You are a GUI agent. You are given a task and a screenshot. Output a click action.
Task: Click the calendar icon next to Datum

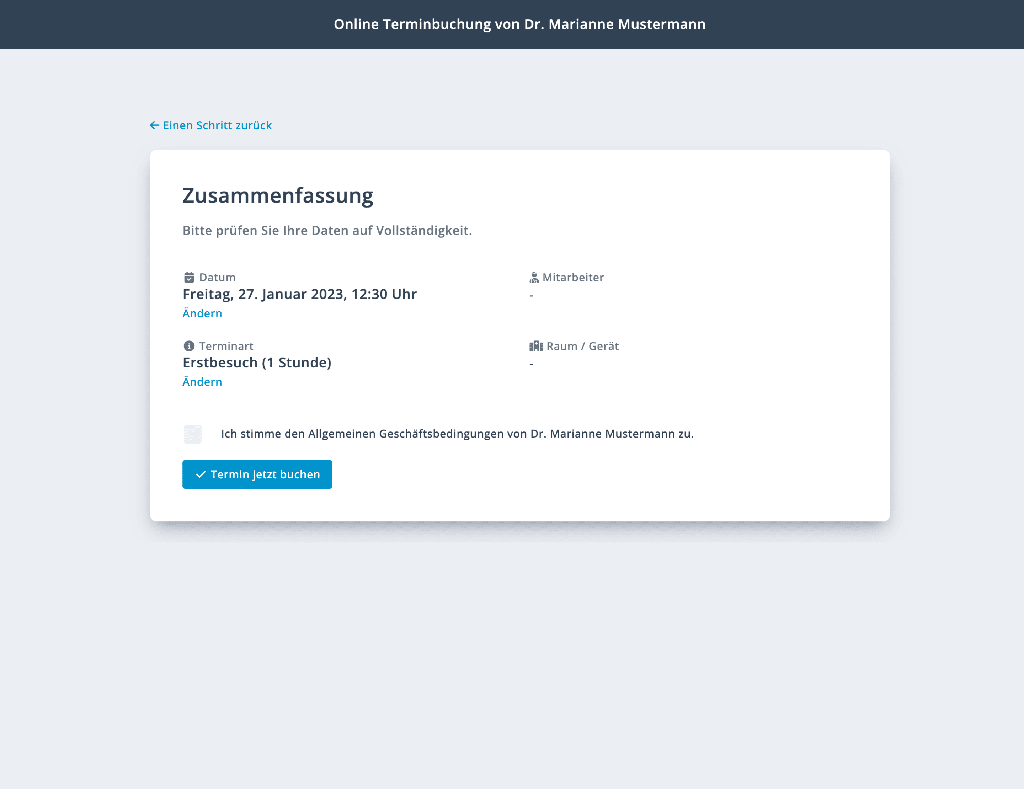tap(189, 278)
